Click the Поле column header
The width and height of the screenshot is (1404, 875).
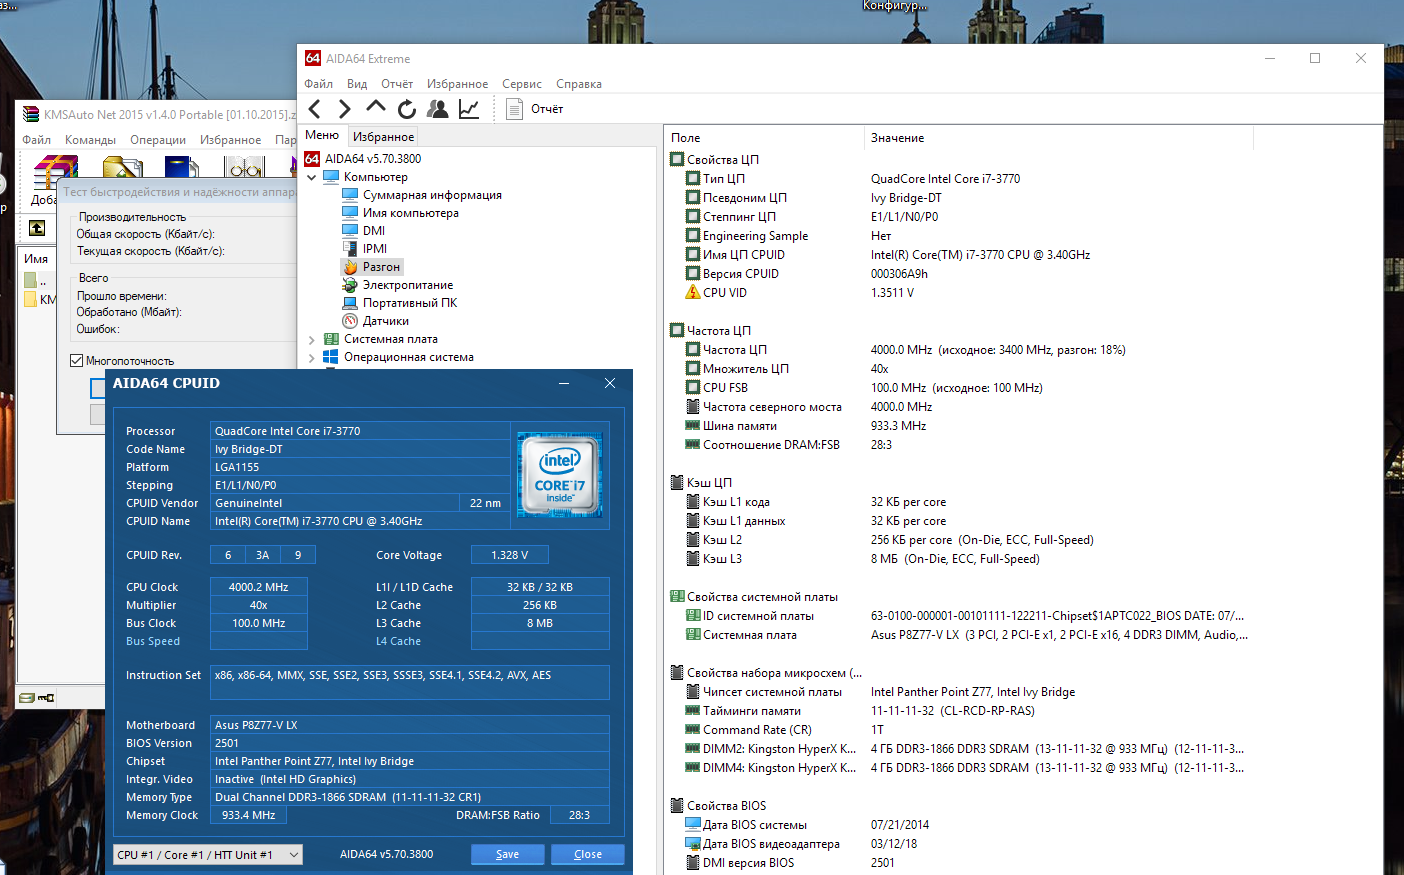(763, 138)
